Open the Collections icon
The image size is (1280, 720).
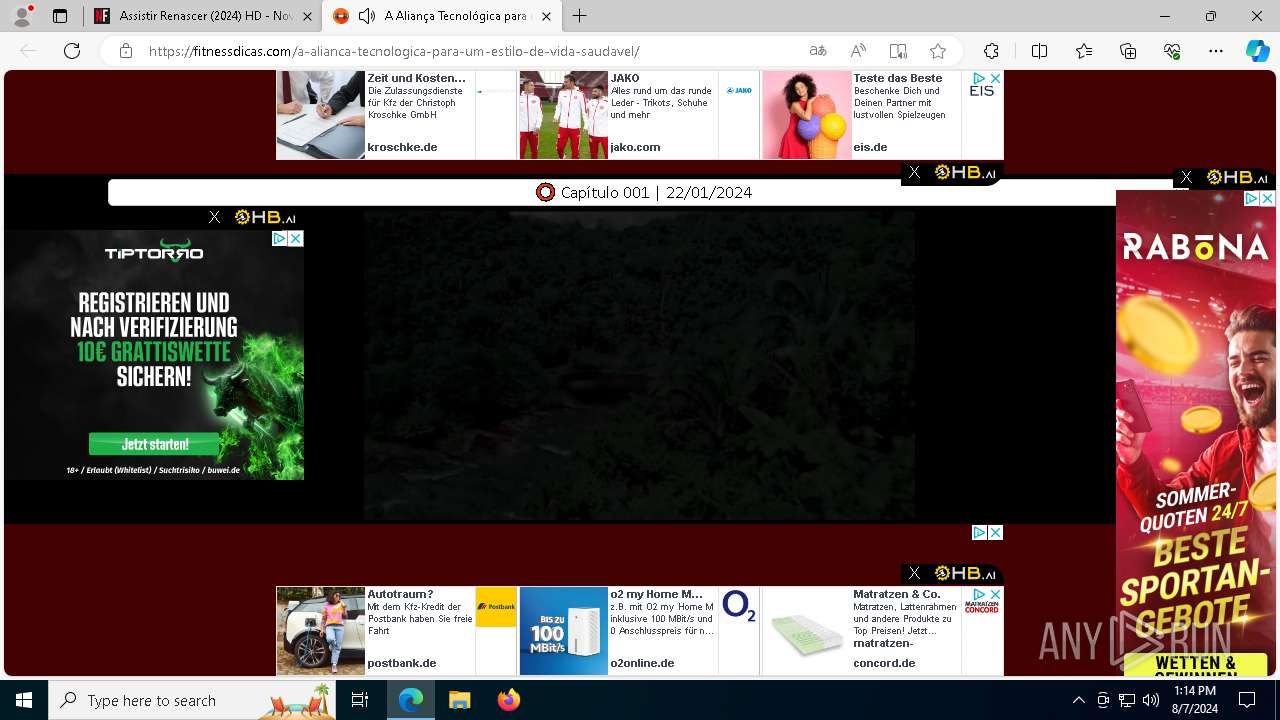[1128, 51]
